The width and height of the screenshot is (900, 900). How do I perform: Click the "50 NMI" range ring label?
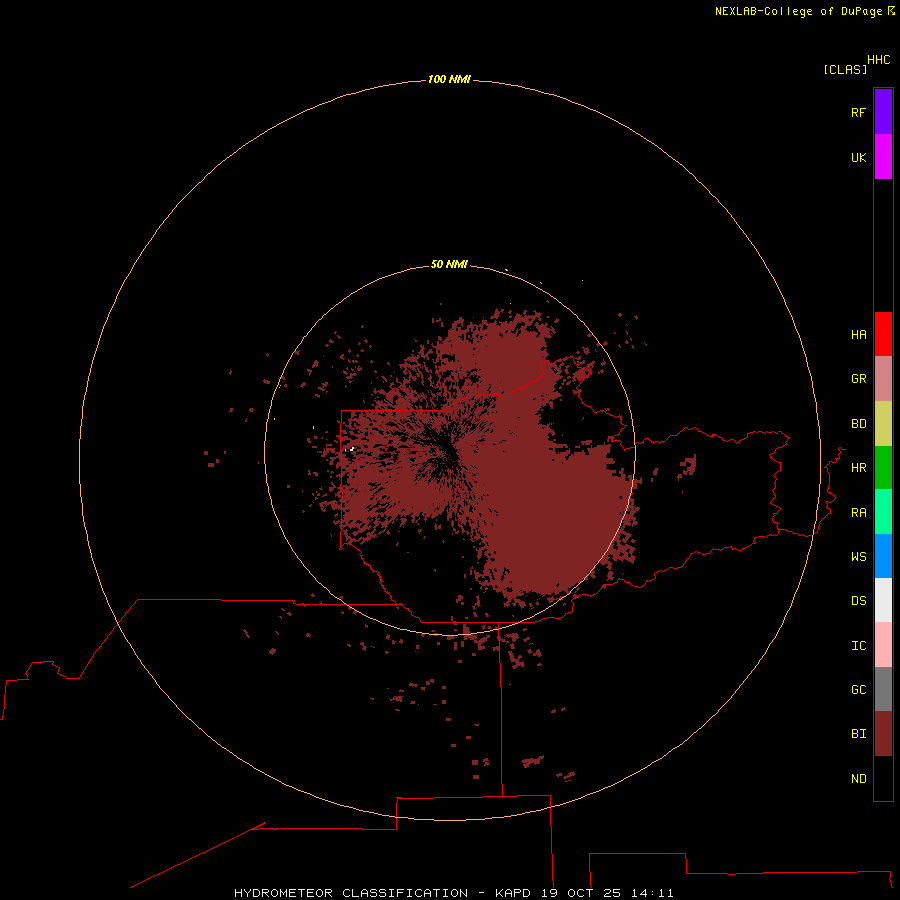pos(449,264)
